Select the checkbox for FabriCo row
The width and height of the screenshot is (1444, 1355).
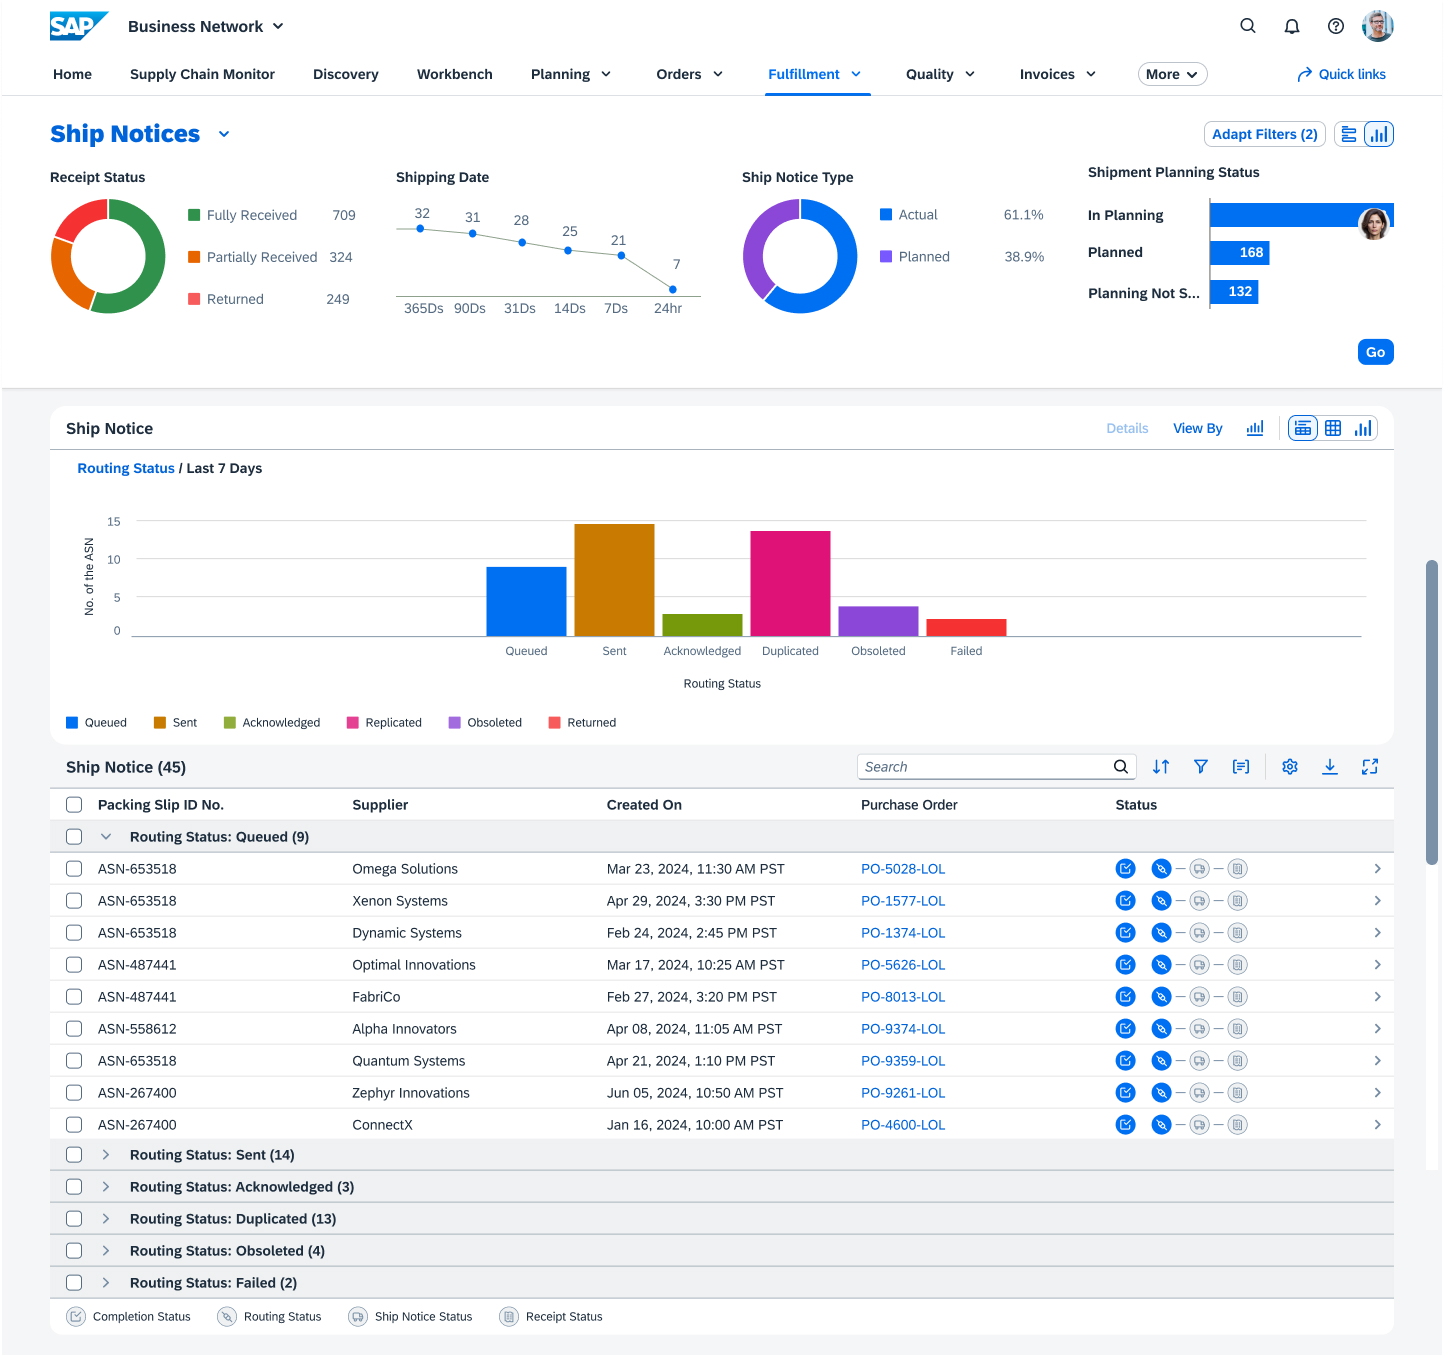74,997
